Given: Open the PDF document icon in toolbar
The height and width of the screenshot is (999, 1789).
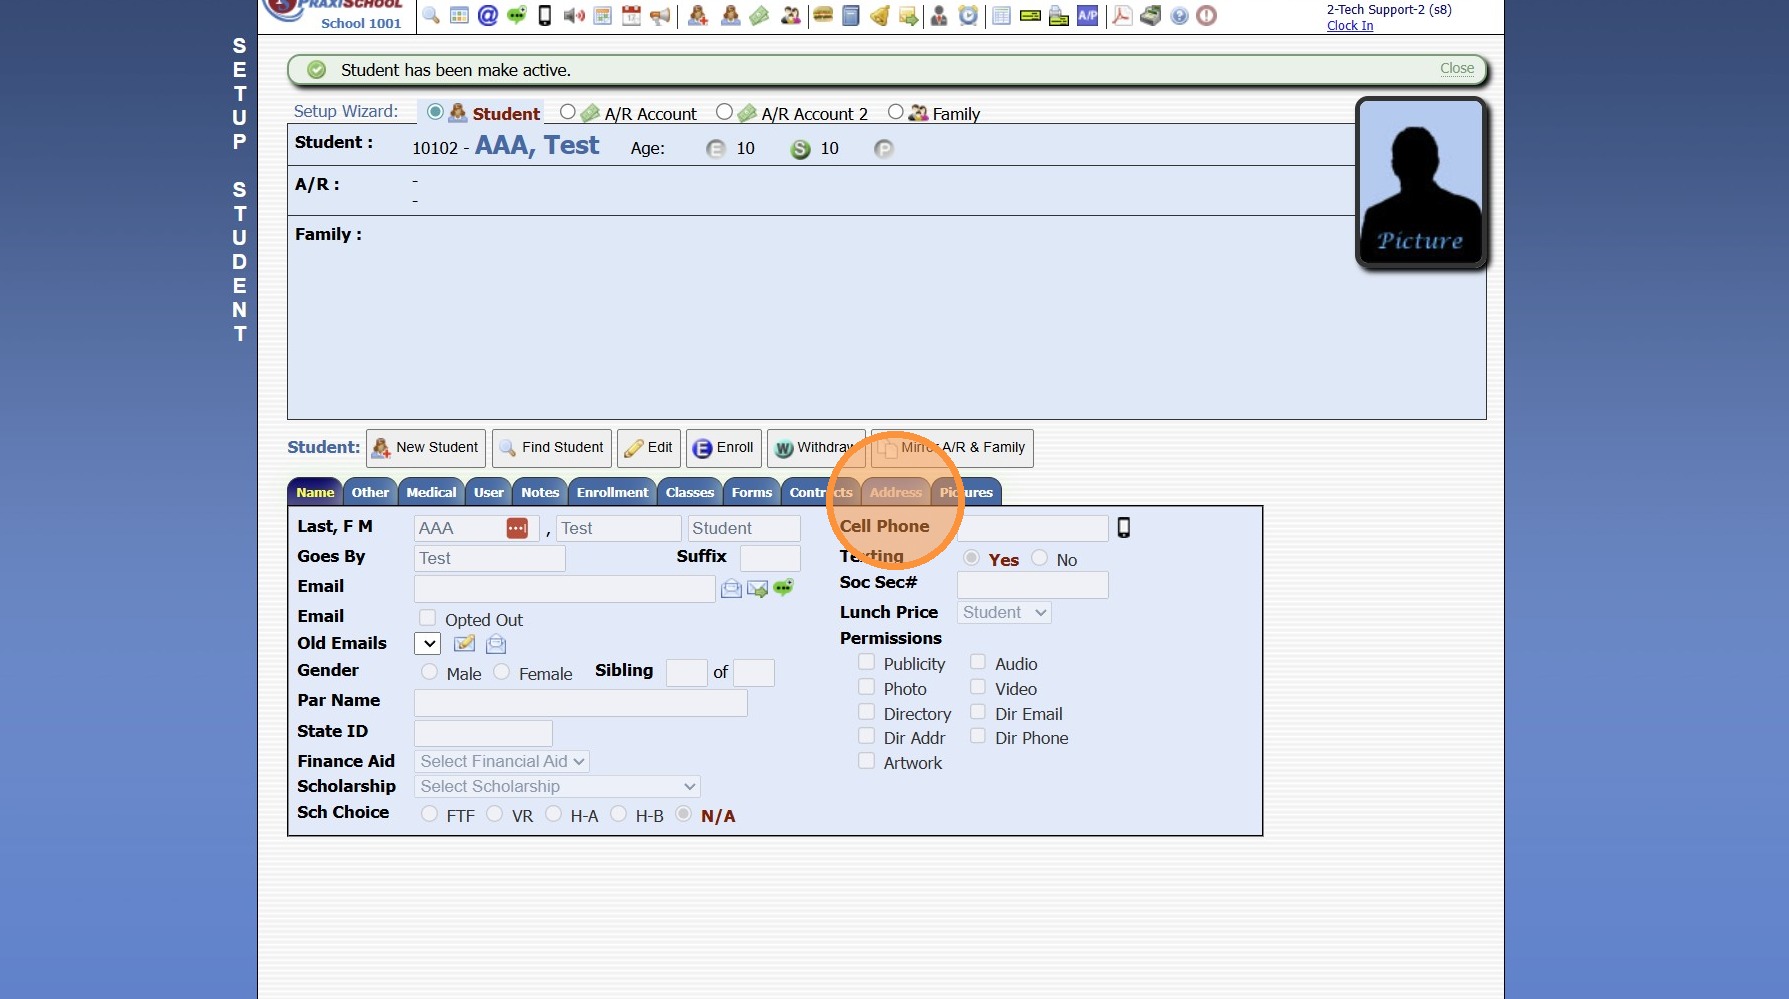Looking at the screenshot, I should coord(1122,15).
